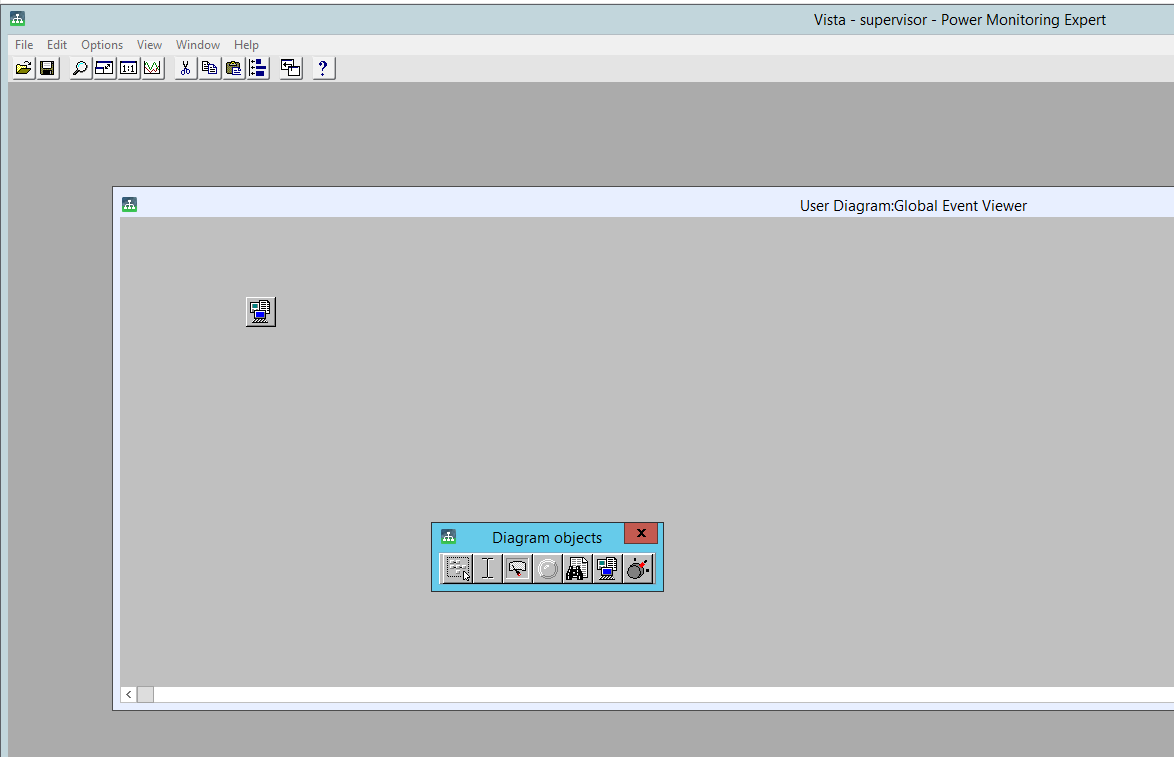Viewport: 1174px width, 757px height.
Task: Open the View menu
Action: click(x=149, y=45)
